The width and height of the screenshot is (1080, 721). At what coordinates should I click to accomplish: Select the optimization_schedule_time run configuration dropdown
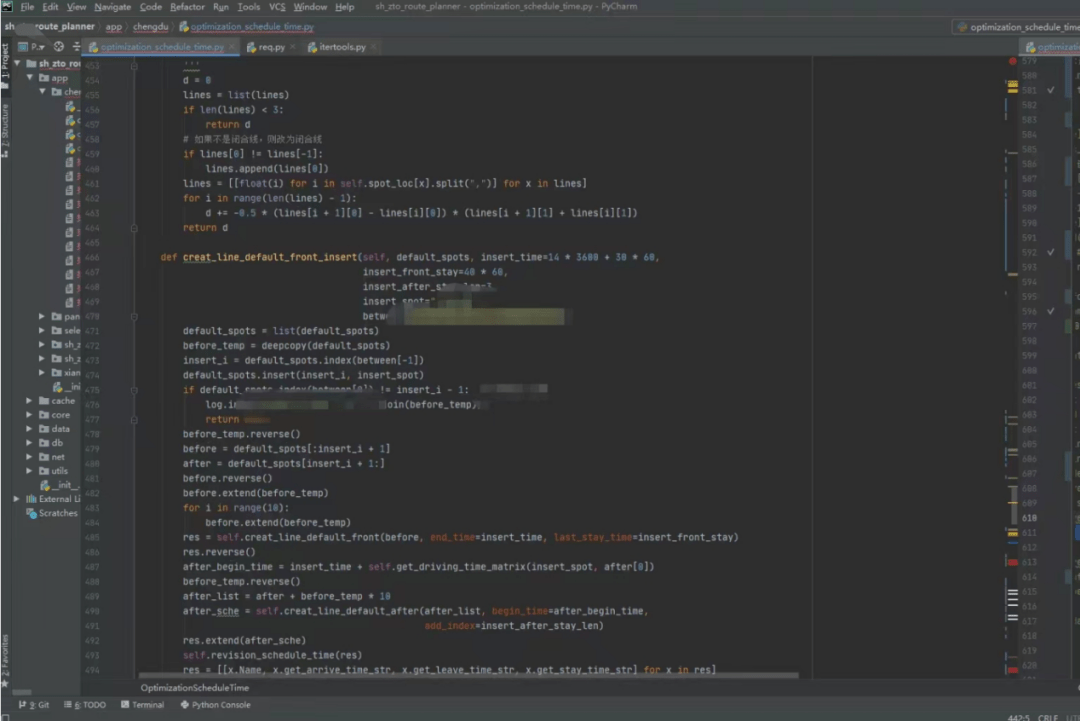click(1018, 27)
